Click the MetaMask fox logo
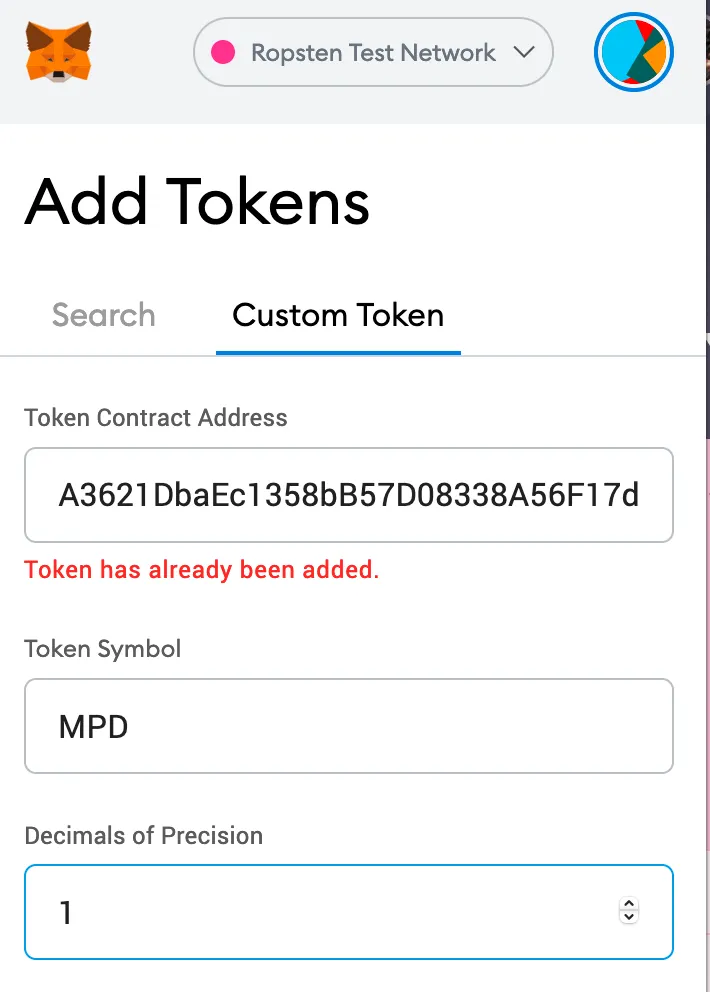The image size is (710, 992). [x=59, y=53]
